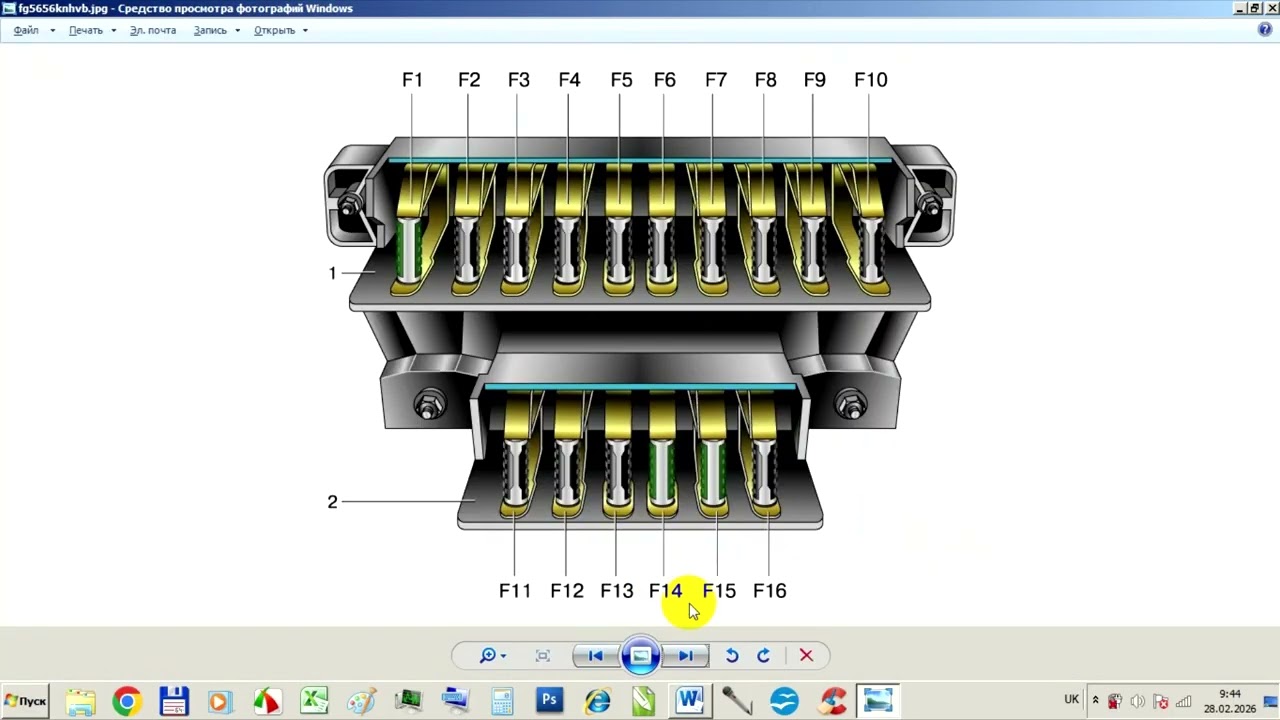The width and height of the screenshot is (1280, 720).
Task: Launch Google Chrome from taskbar
Action: [x=127, y=701]
